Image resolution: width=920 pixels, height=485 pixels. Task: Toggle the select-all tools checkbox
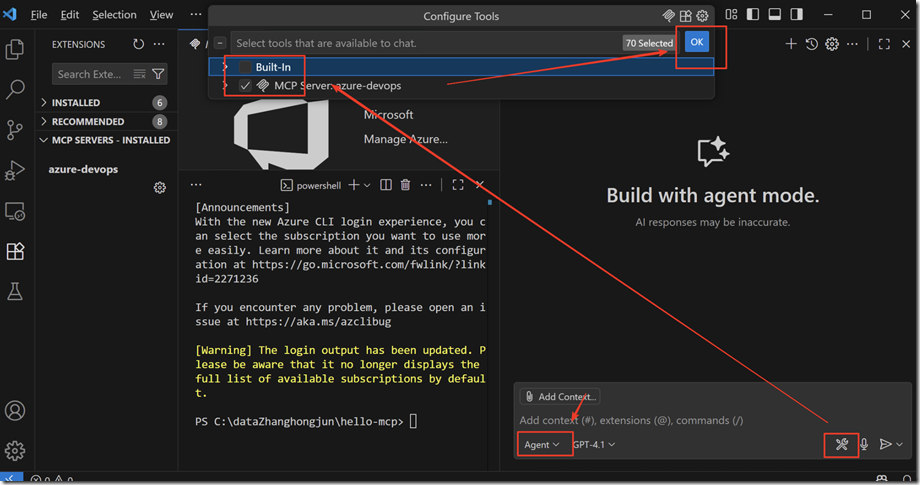point(220,43)
